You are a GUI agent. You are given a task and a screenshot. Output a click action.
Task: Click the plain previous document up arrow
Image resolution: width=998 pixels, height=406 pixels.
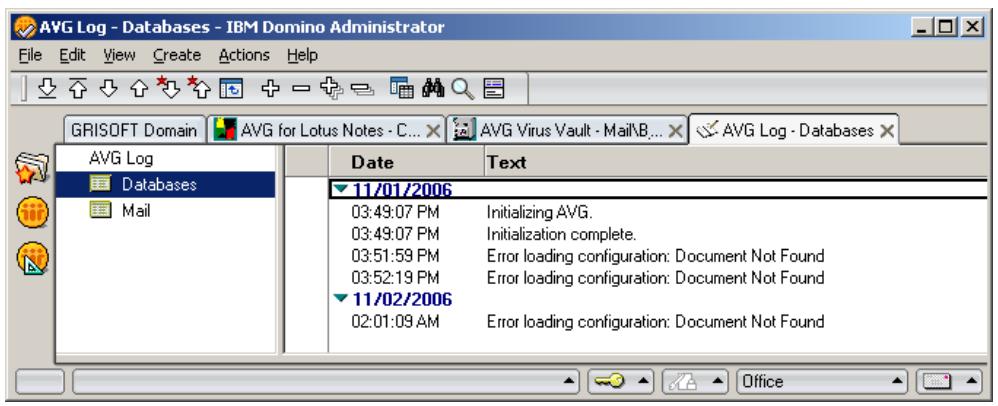tap(139, 88)
